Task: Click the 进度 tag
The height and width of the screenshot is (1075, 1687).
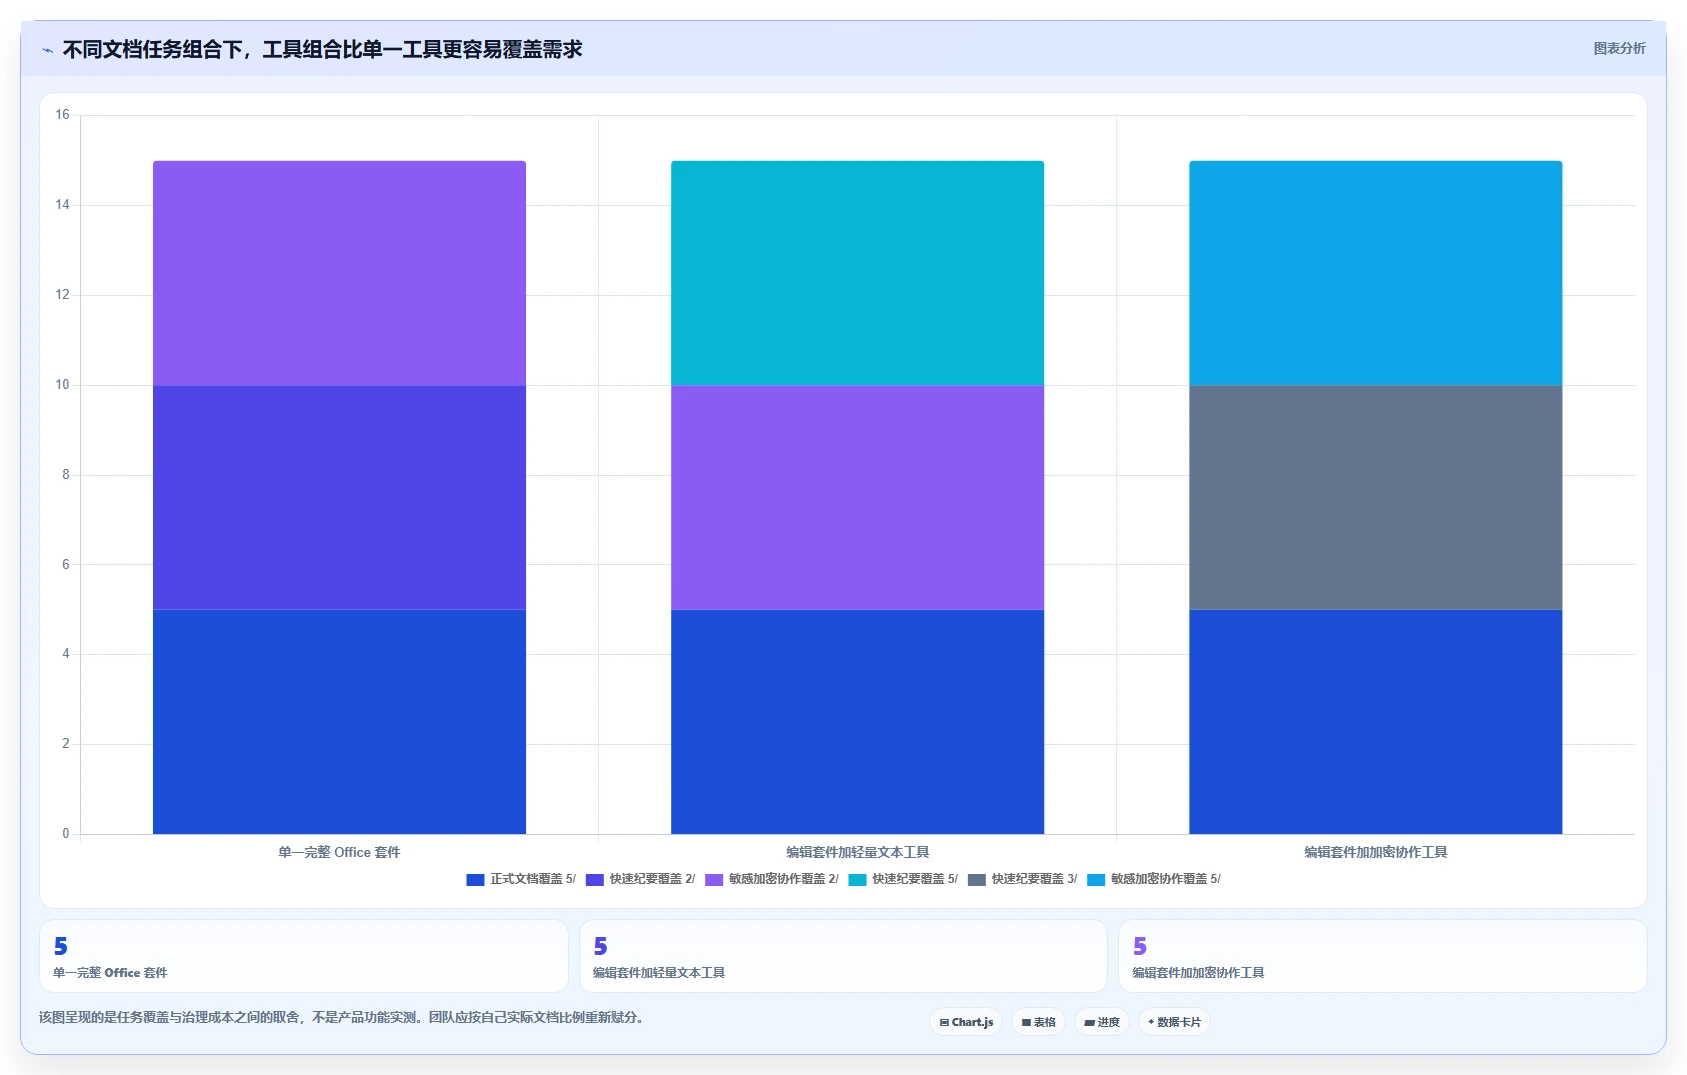Action: (x=1102, y=1022)
